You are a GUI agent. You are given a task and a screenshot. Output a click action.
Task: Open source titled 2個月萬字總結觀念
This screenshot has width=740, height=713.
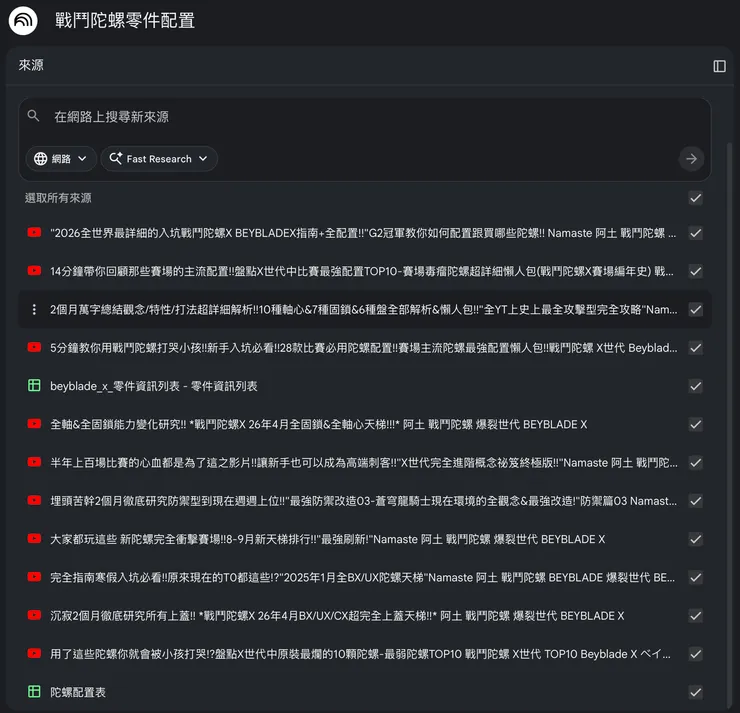pos(363,310)
